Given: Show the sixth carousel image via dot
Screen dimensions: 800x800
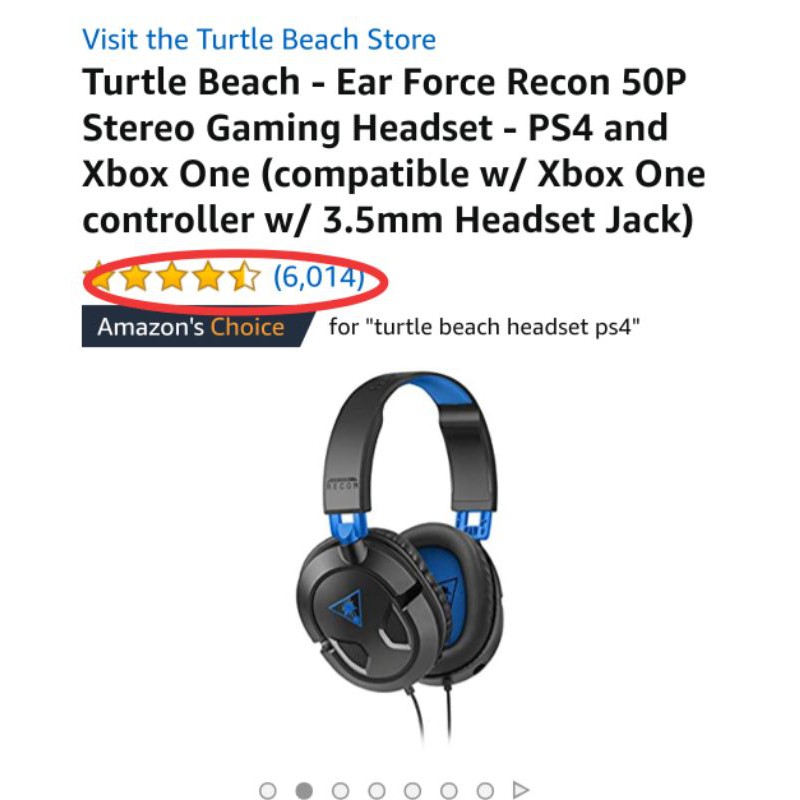Looking at the screenshot, I should click(x=449, y=791).
